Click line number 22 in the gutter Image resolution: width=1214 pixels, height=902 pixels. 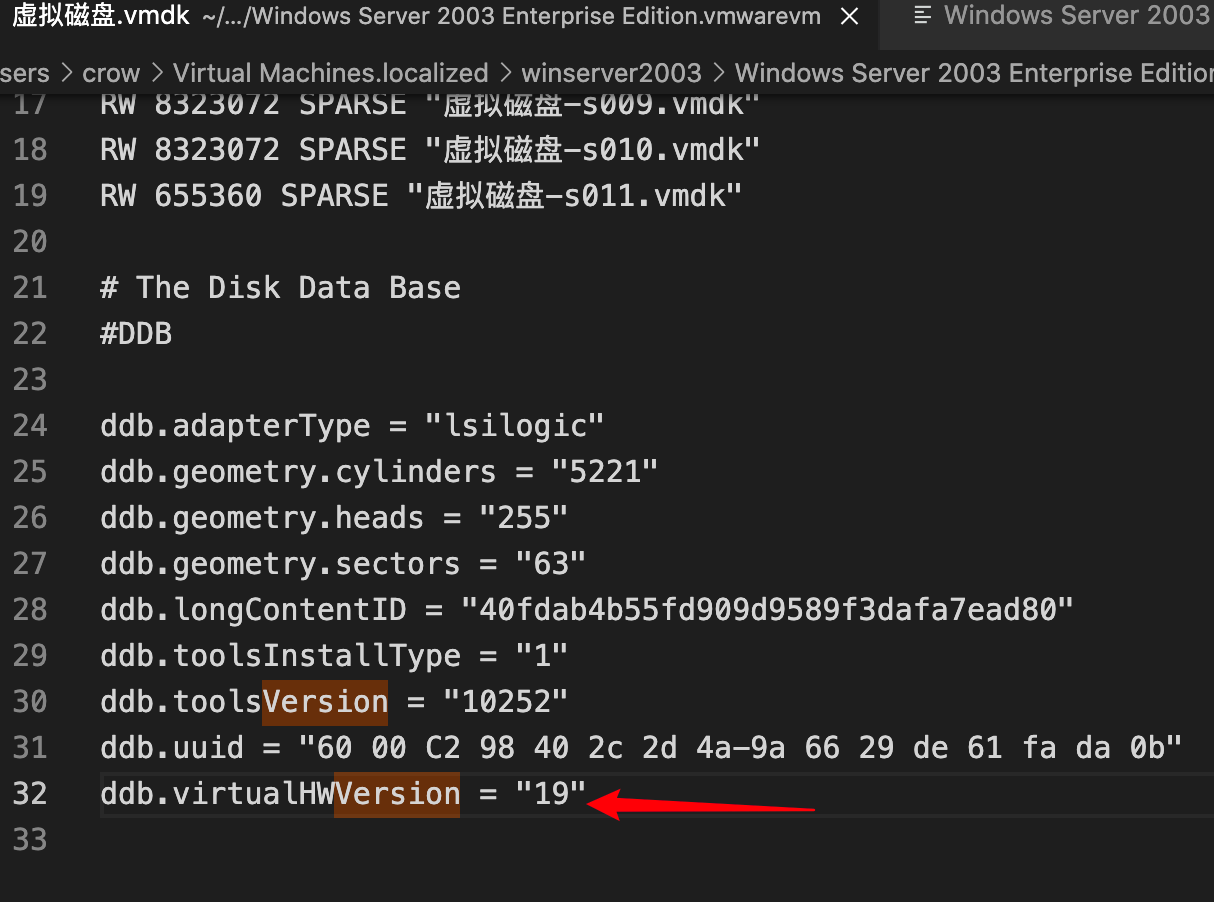30,333
